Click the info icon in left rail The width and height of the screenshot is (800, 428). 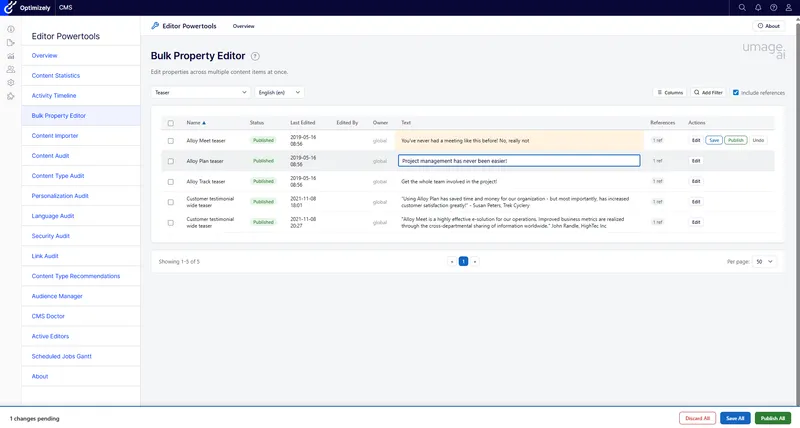[x=11, y=29]
